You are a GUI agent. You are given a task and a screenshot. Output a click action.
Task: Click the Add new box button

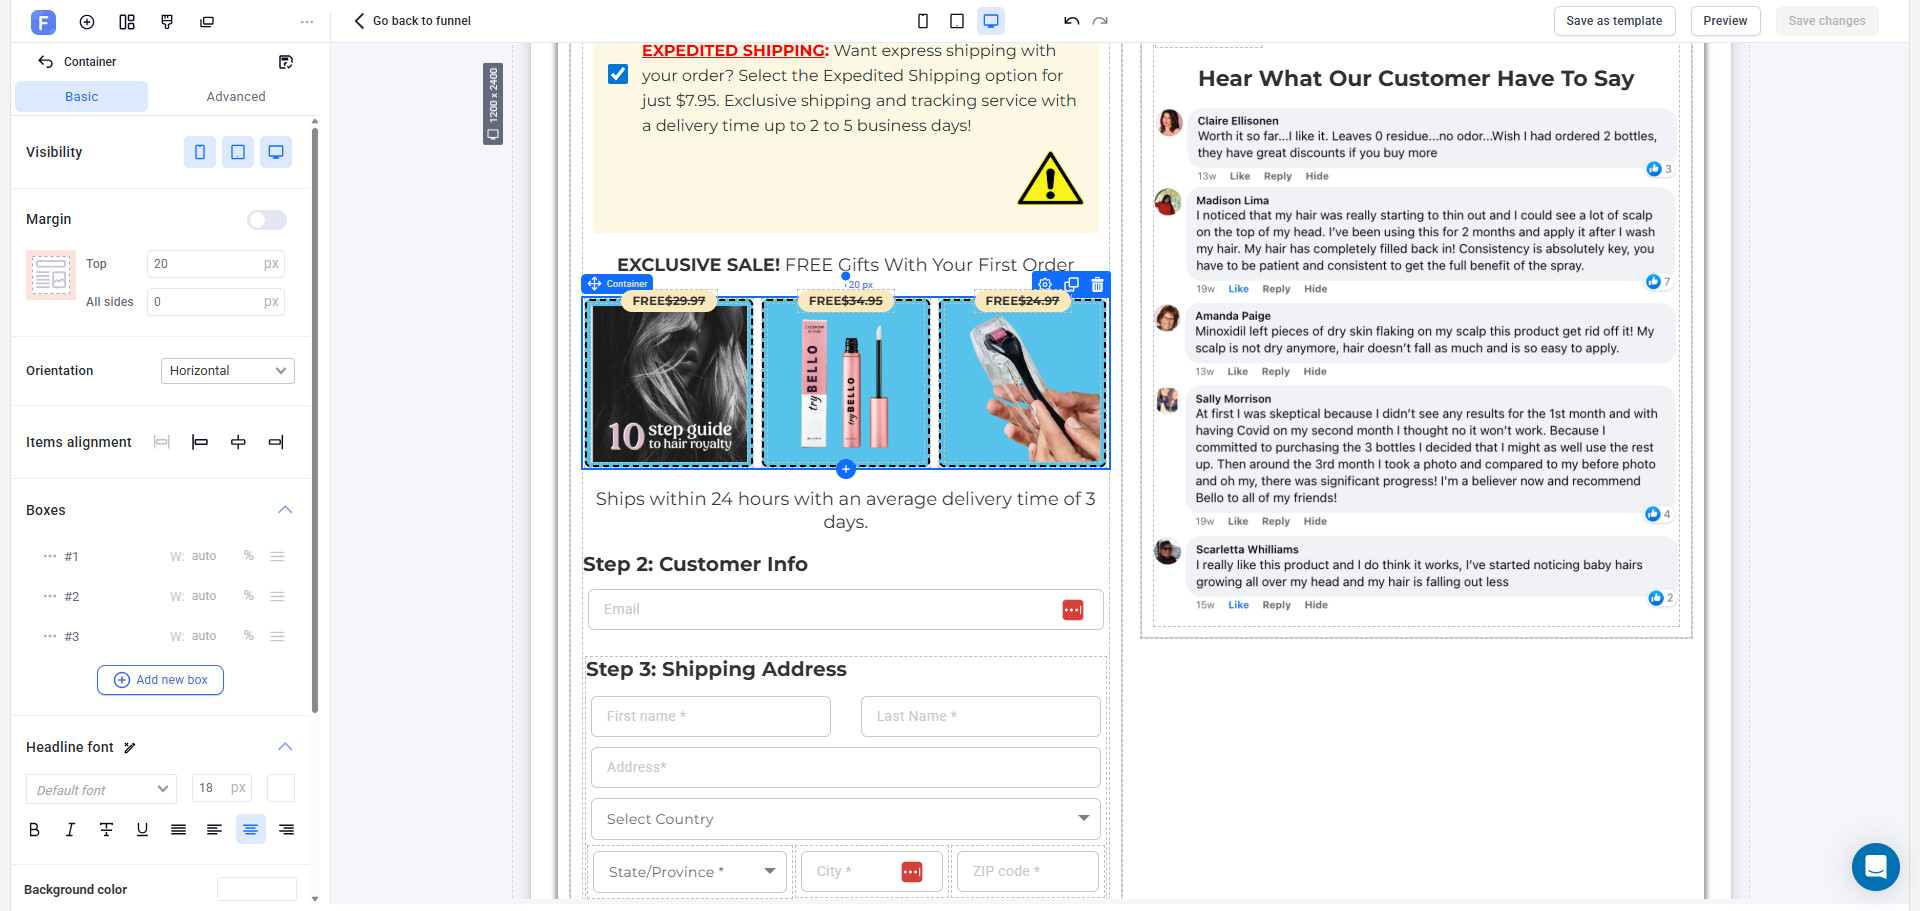160,680
